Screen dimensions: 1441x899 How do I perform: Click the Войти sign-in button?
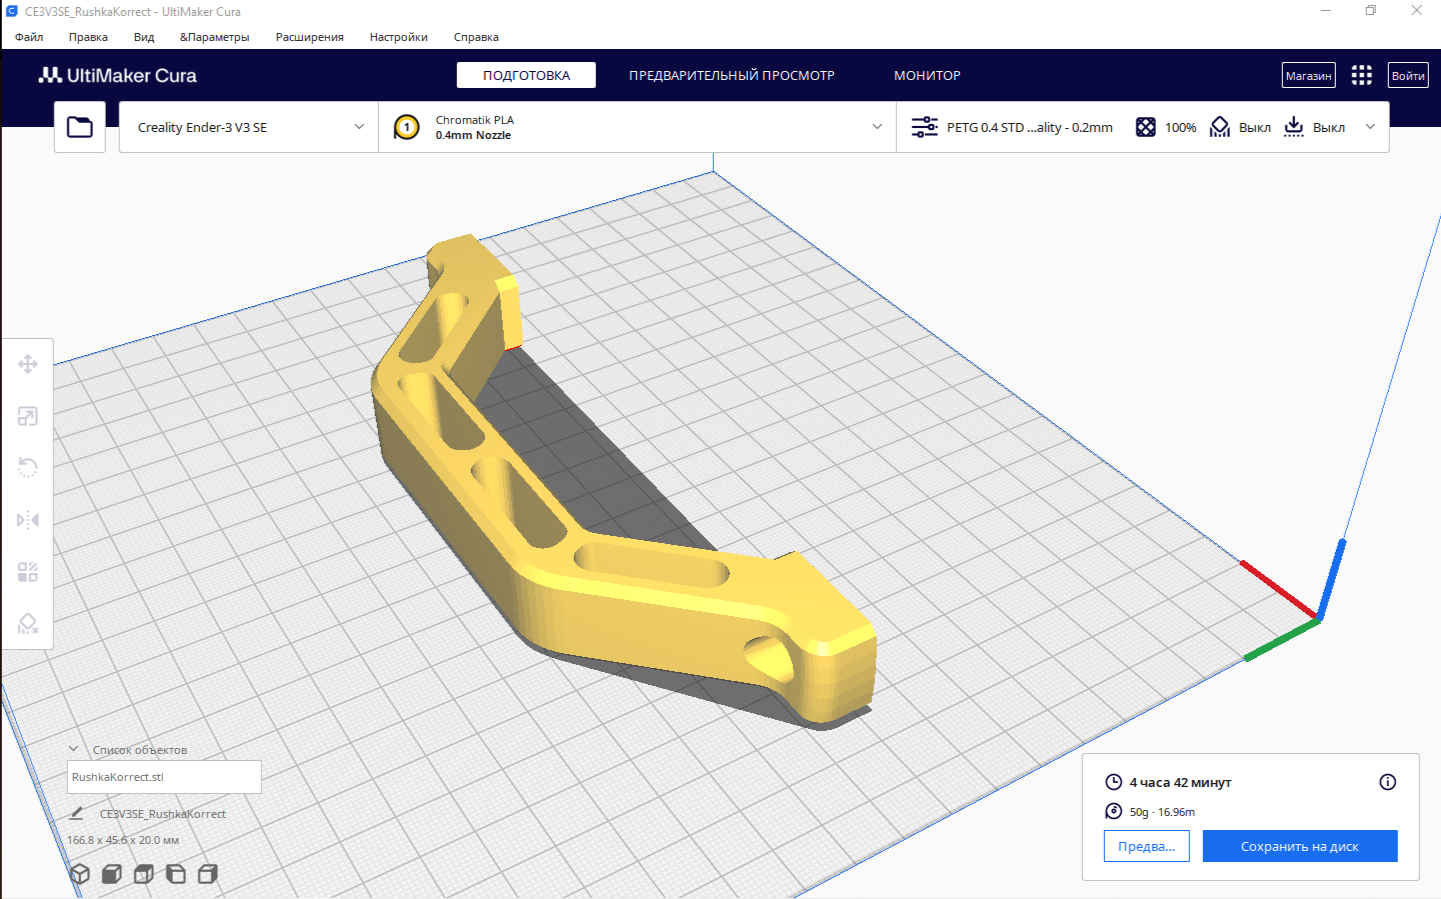tap(1407, 76)
